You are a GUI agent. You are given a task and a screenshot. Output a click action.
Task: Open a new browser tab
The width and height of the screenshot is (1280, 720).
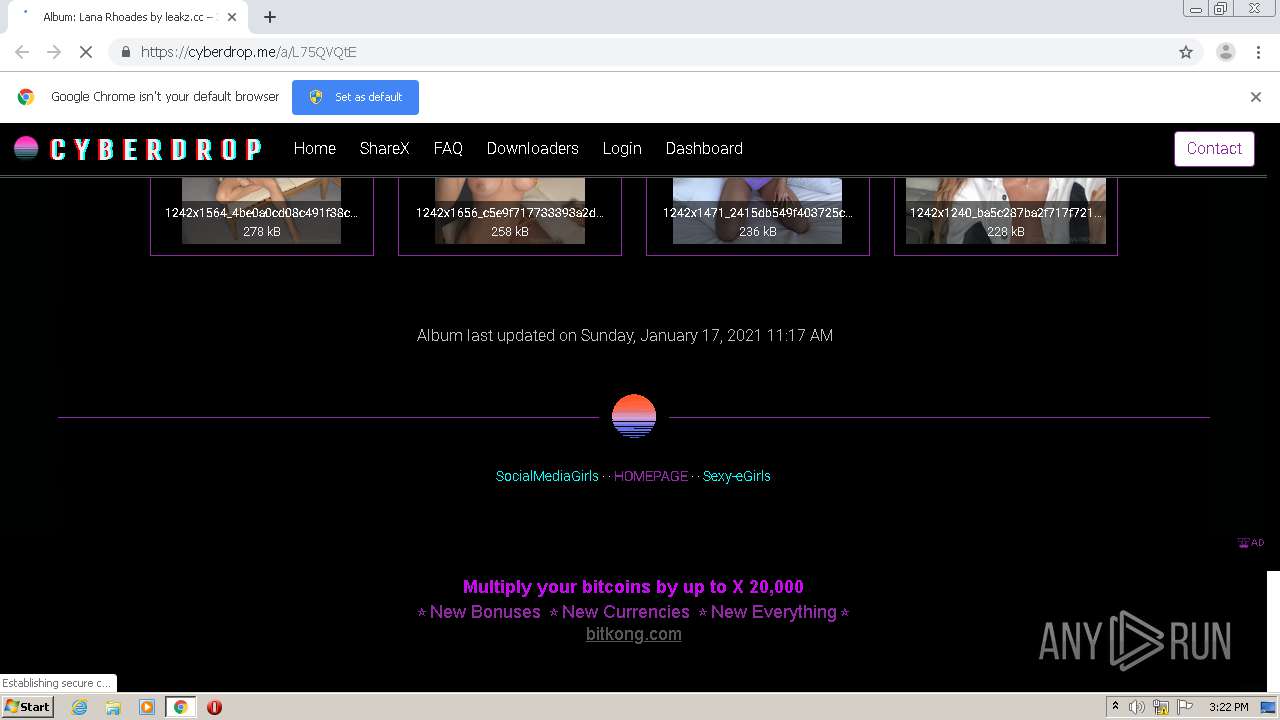270,17
